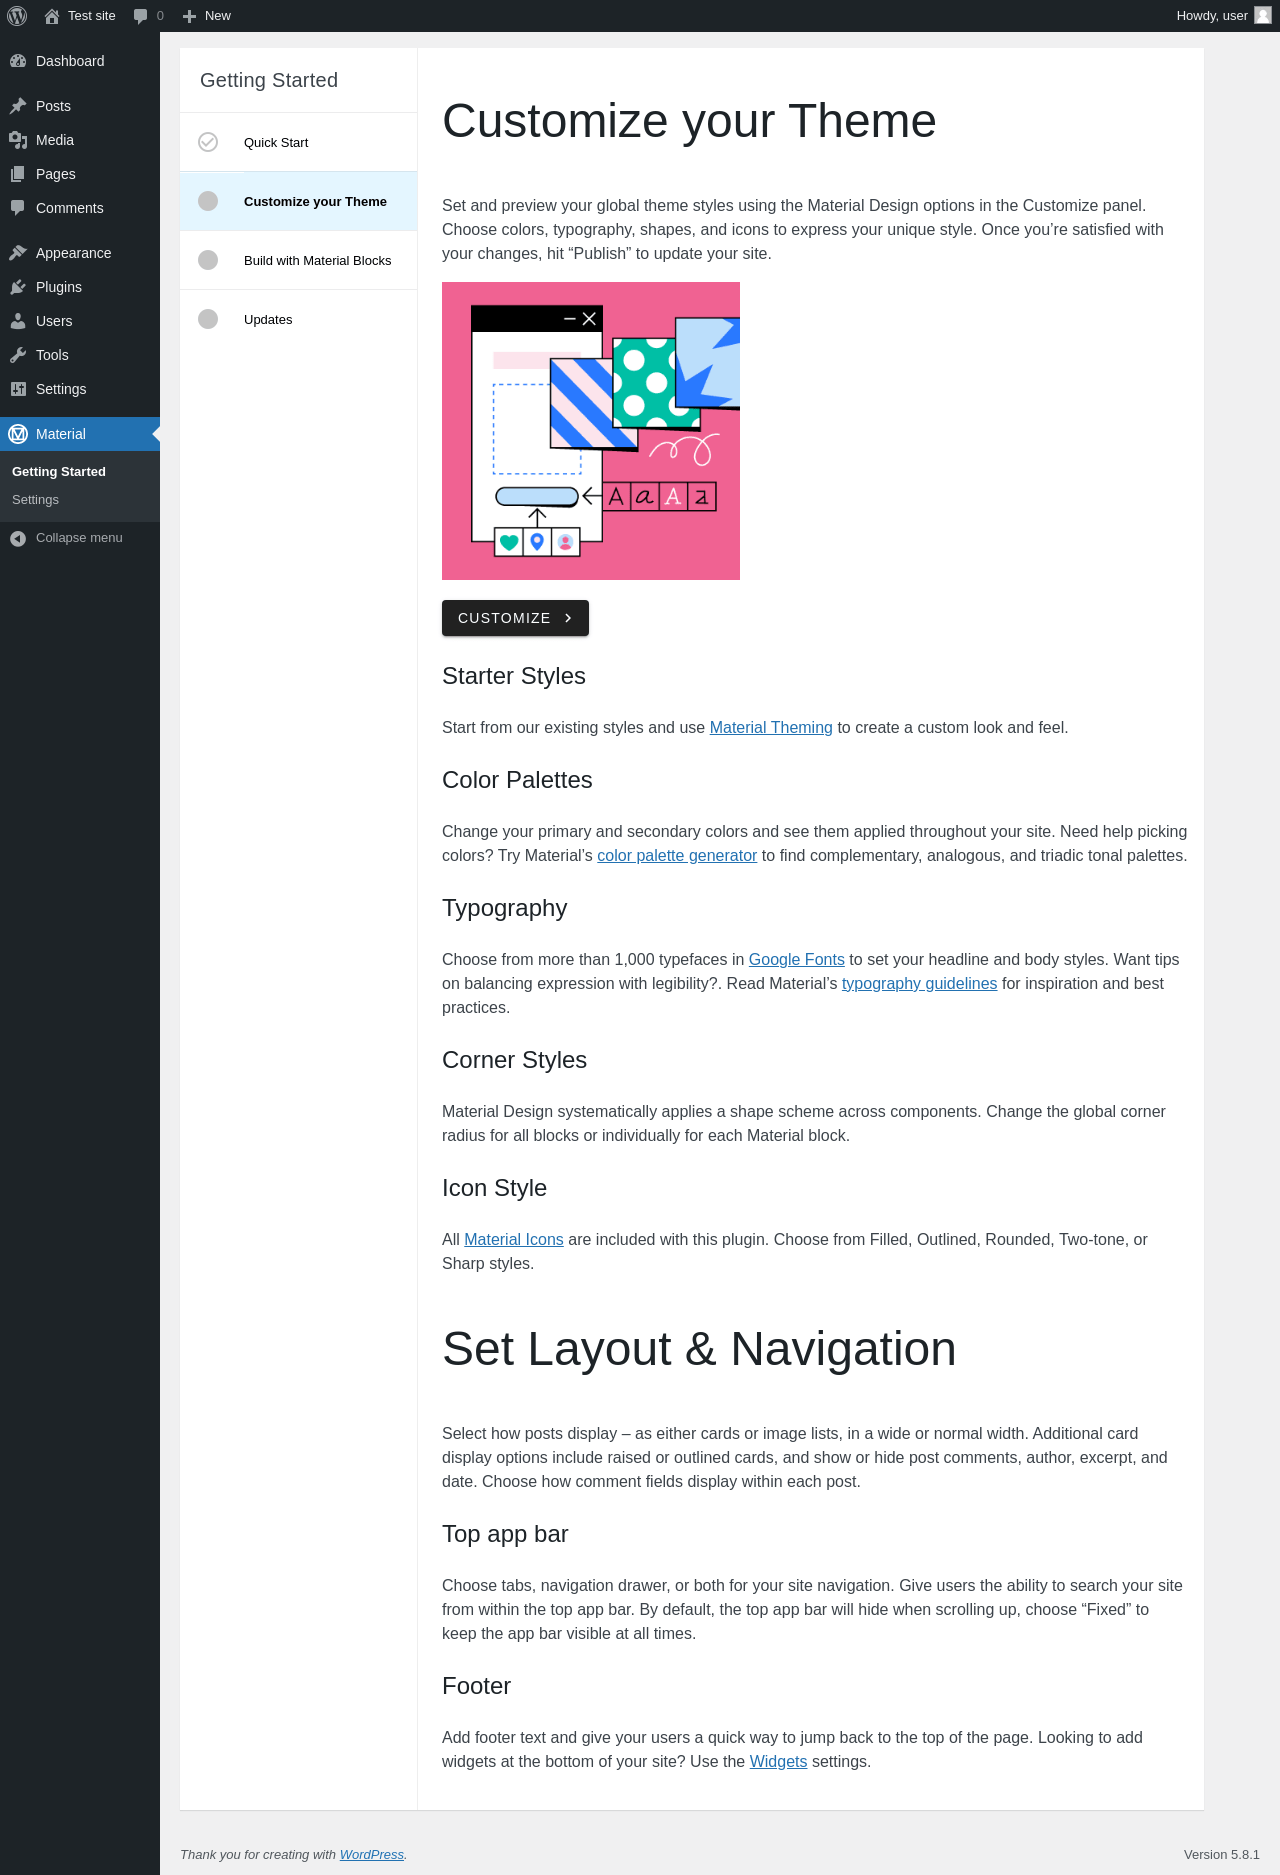The width and height of the screenshot is (1280, 1875).
Task: Click the user avatar next to Howdy
Action: pyautogui.click(x=1263, y=16)
